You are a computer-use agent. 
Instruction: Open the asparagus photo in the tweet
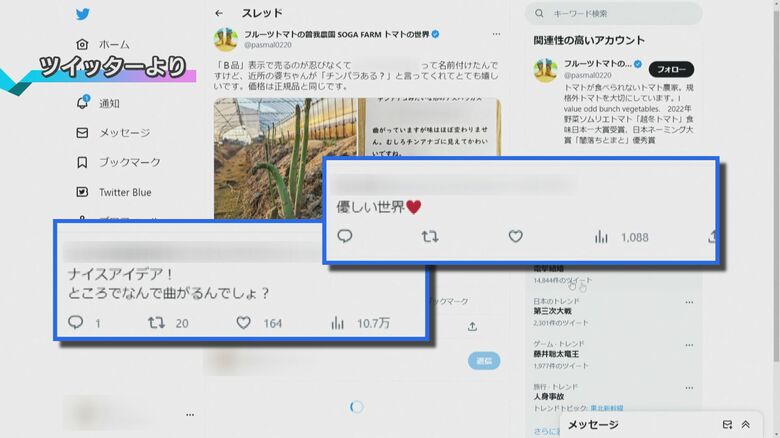285,158
